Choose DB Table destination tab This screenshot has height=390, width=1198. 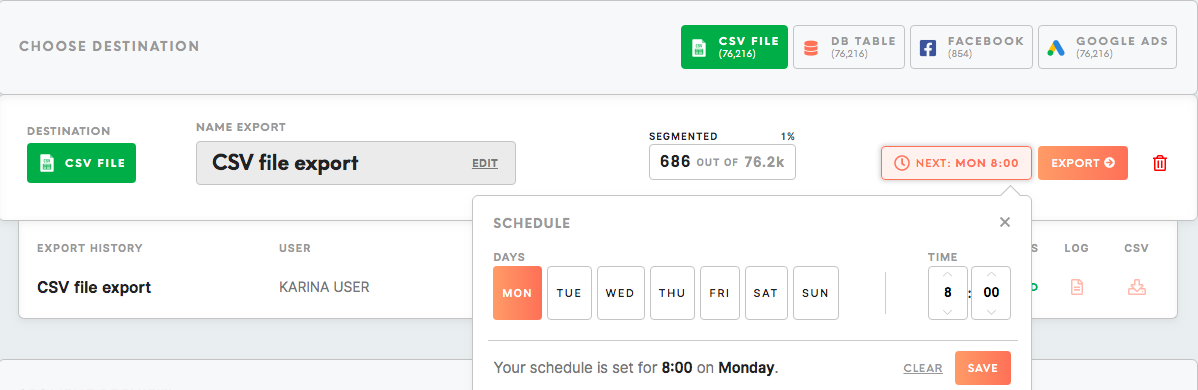pyautogui.click(x=849, y=47)
